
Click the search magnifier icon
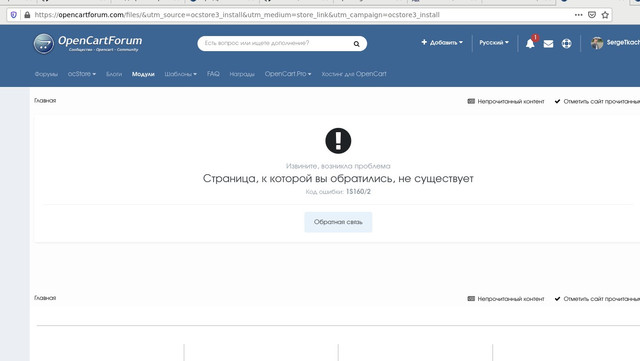[356, 44]
